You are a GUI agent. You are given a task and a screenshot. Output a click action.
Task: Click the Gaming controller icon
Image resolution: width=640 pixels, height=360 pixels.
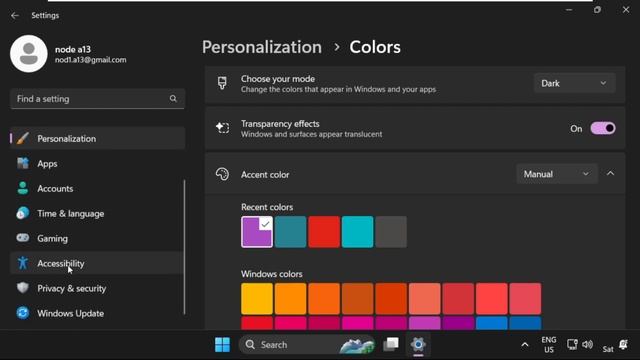click(x=23, y=238)
